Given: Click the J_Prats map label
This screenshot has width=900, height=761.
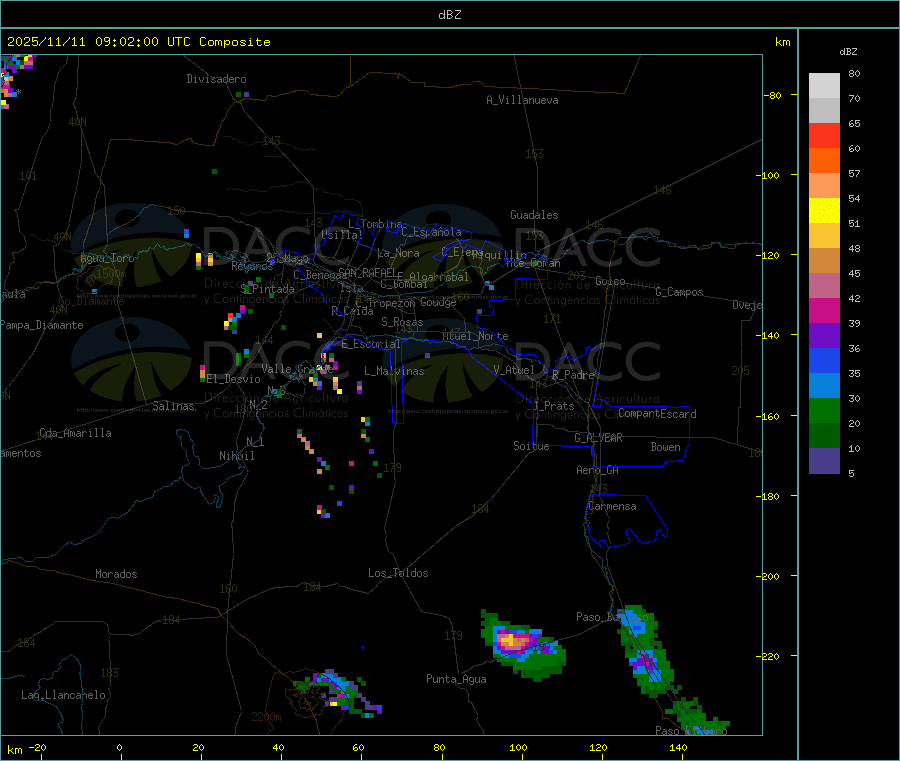Looking at the screenshot, I should tap(554, 406).
